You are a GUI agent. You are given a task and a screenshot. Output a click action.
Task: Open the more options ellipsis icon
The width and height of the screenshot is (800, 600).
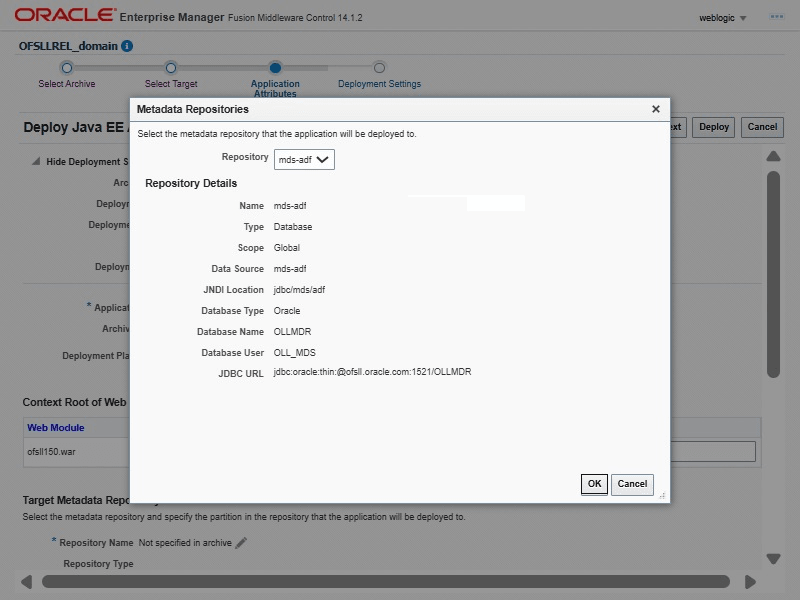[777, 17]
